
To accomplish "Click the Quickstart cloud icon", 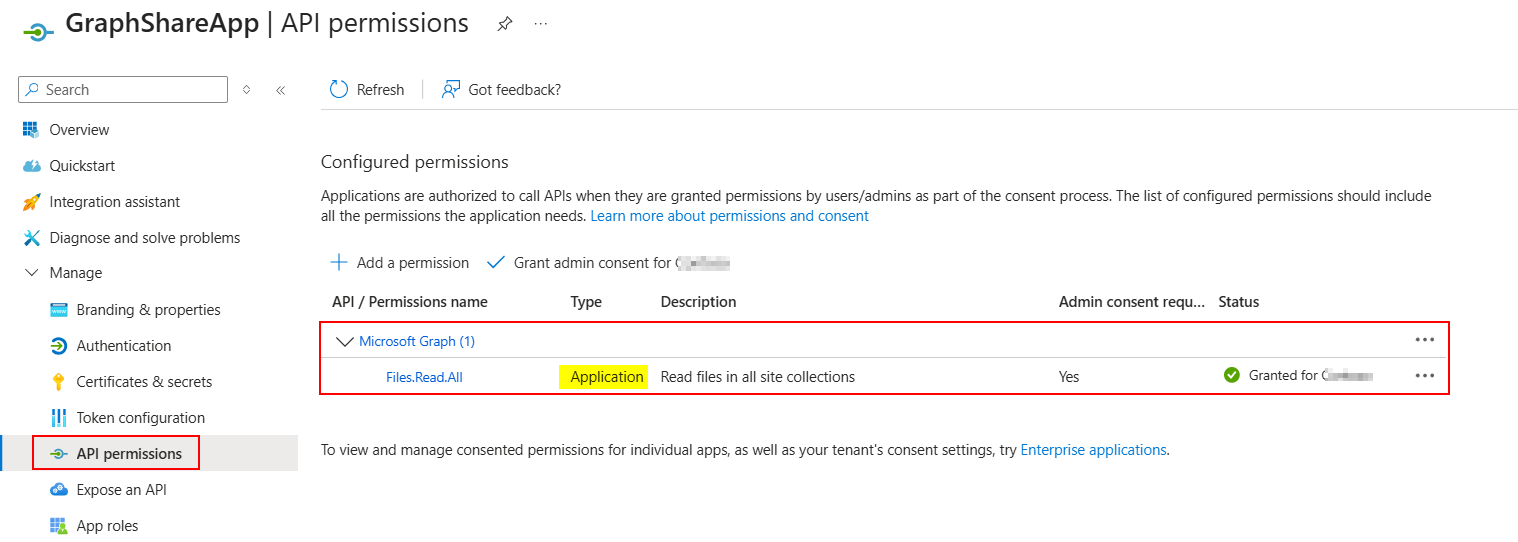I will point(31,166).
